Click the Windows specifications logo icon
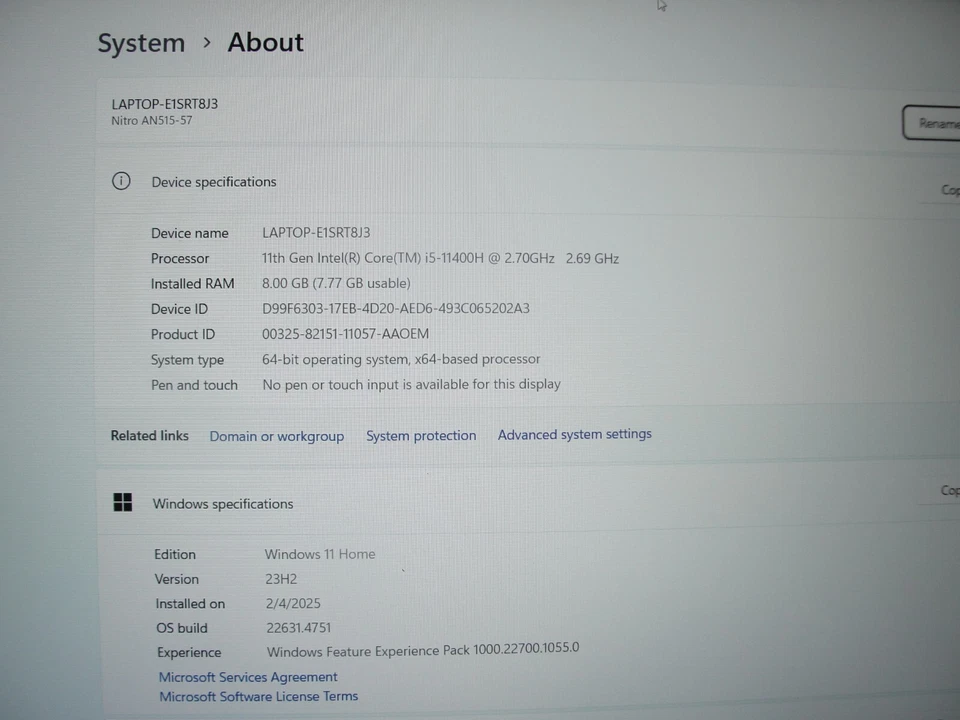 tap(122, 503)
